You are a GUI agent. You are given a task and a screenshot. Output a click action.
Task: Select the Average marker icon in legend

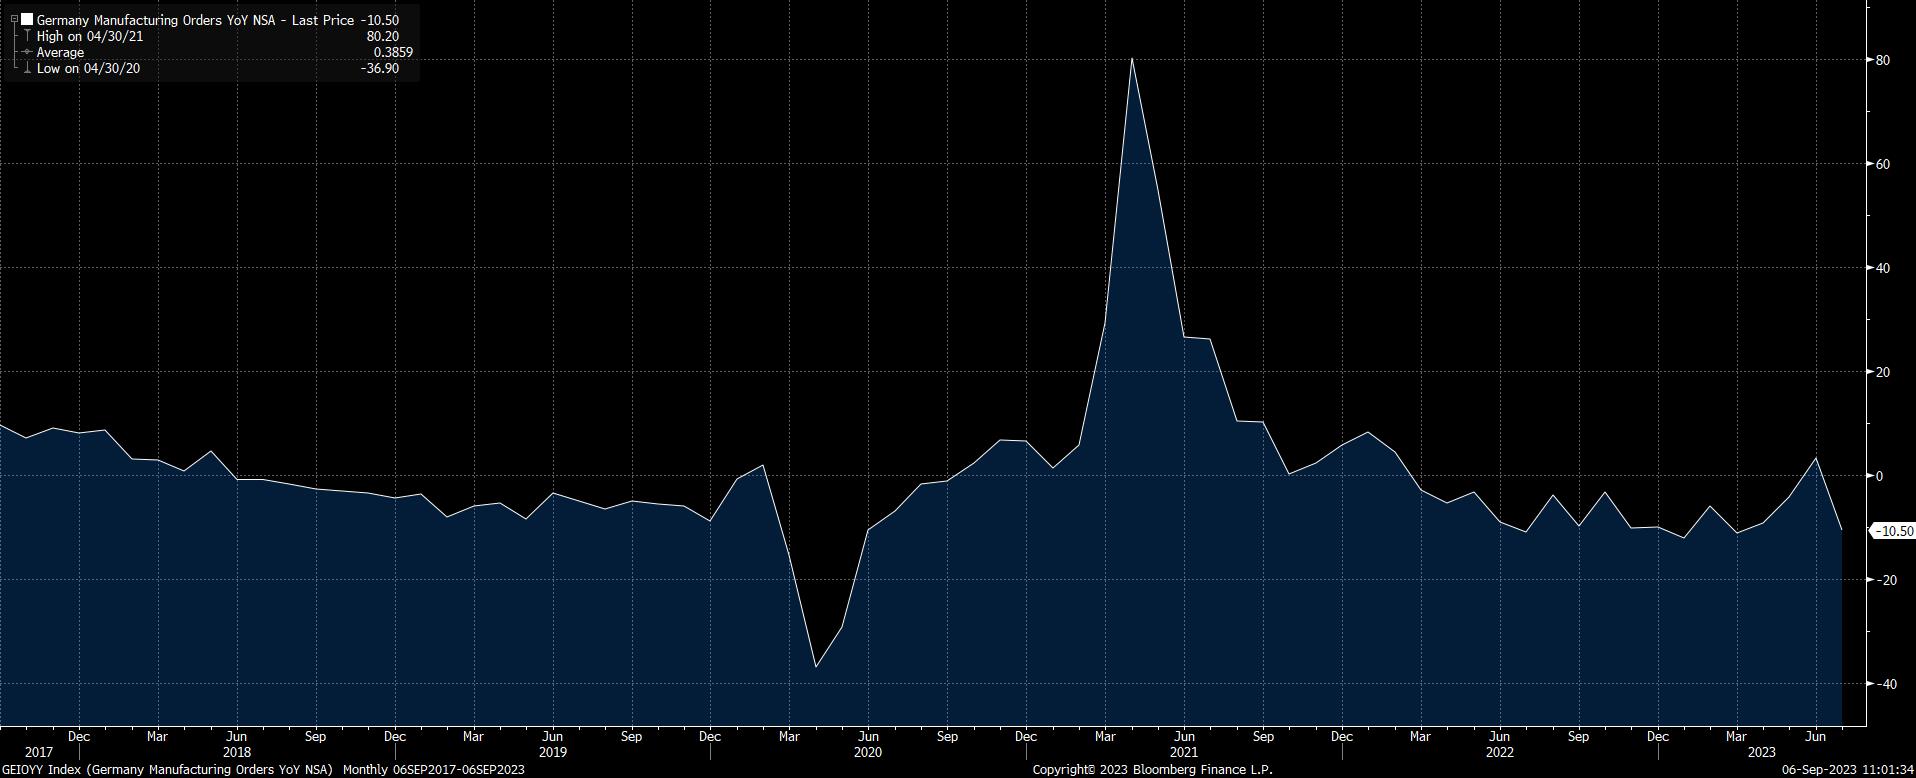tap(27, 52)
